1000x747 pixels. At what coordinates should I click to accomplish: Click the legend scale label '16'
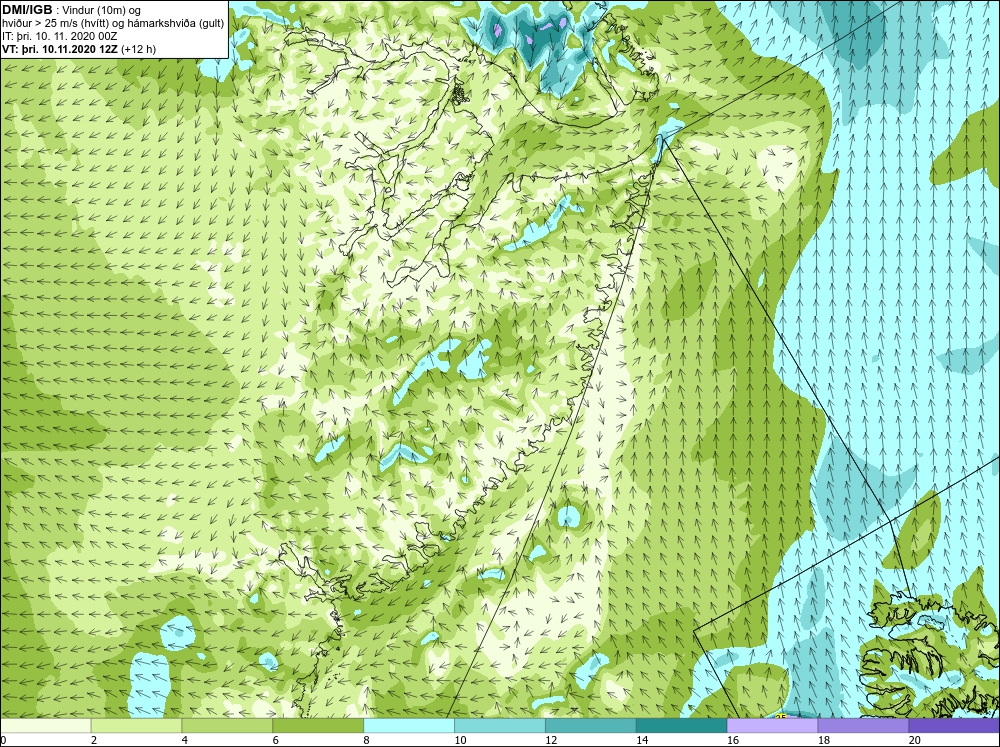point(733,740)
